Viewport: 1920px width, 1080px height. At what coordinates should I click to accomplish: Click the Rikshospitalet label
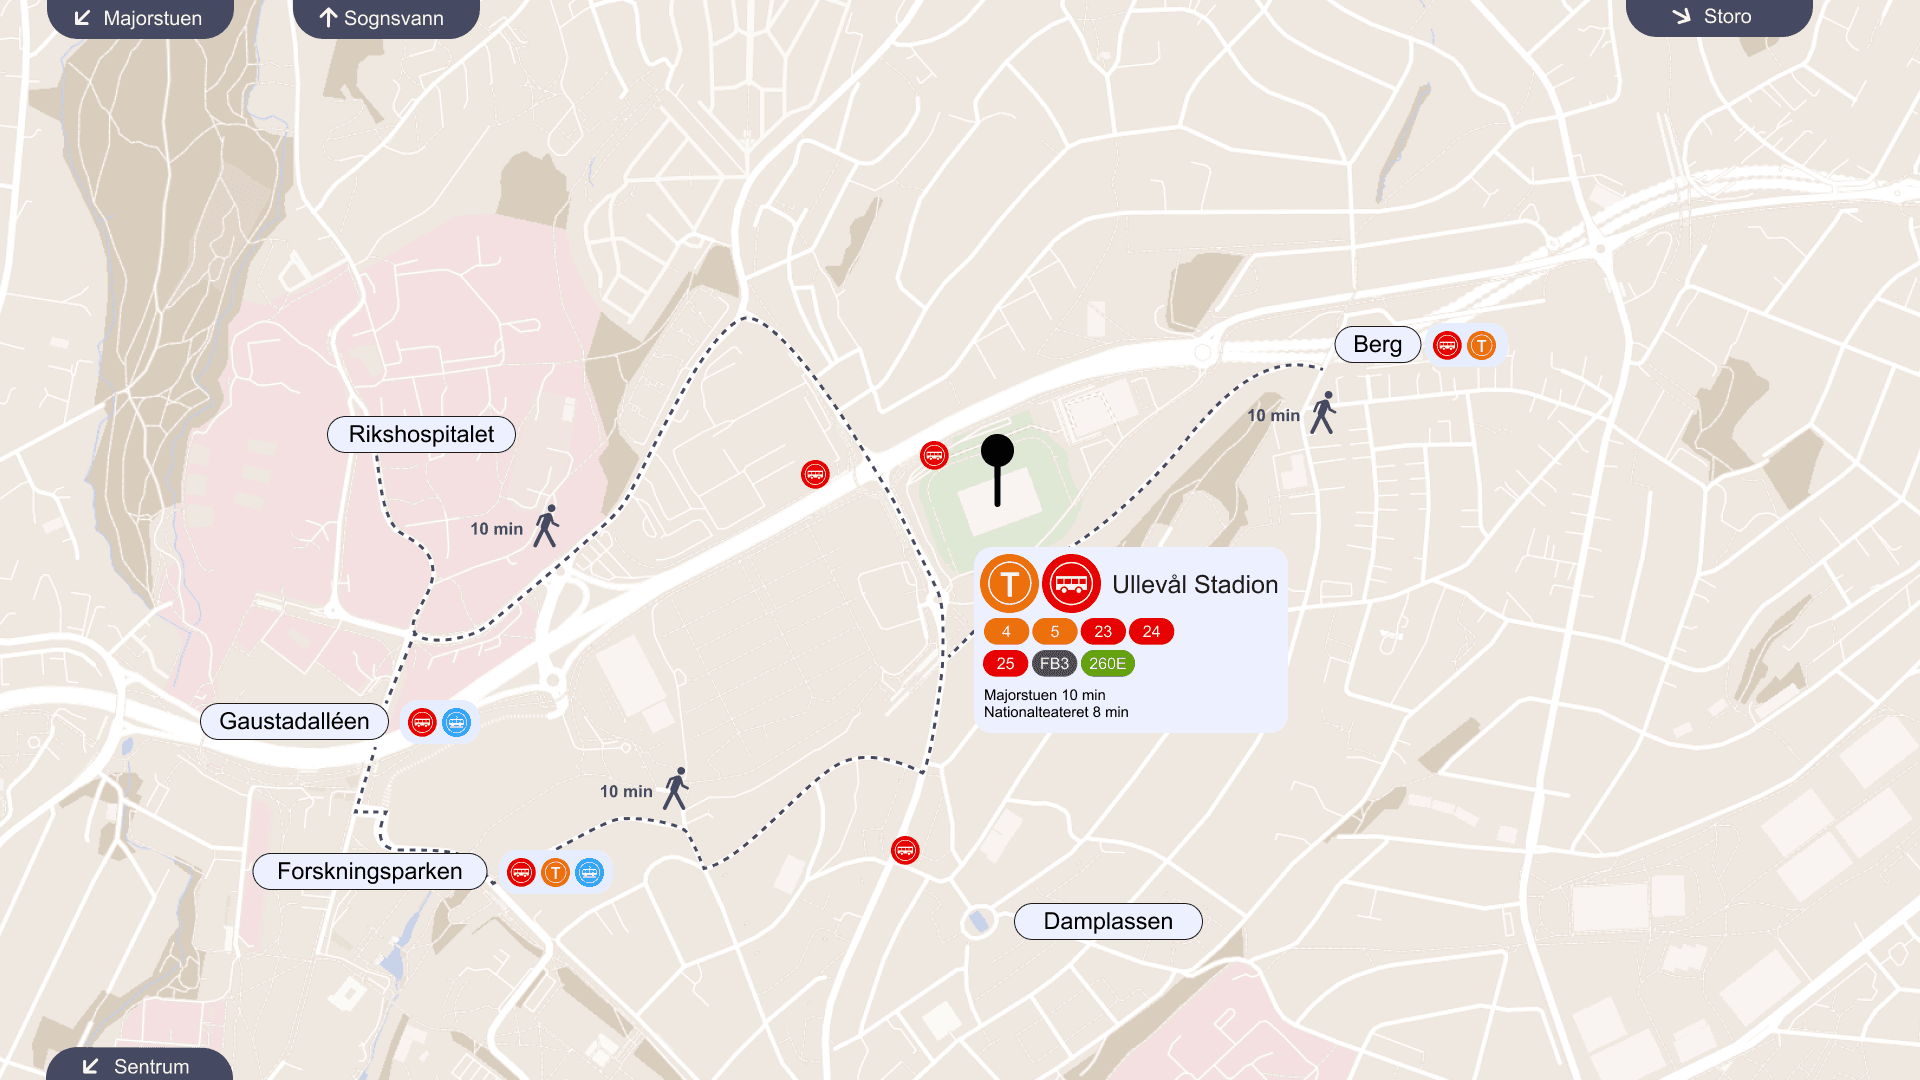click(421, 434)
